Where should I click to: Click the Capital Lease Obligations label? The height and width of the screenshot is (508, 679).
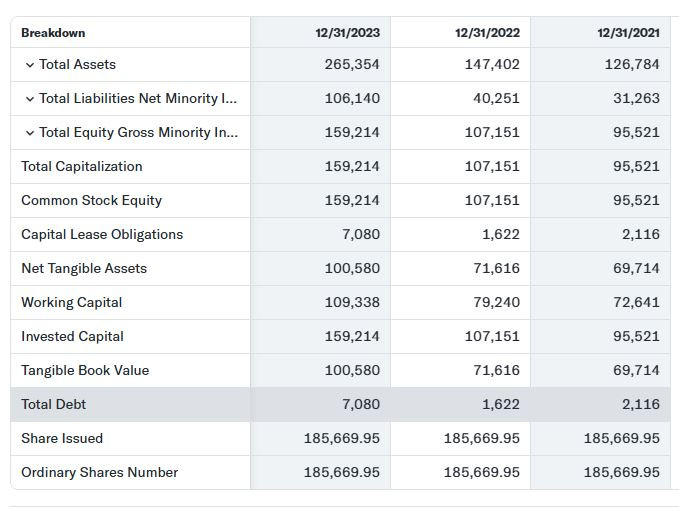[102, 234]
